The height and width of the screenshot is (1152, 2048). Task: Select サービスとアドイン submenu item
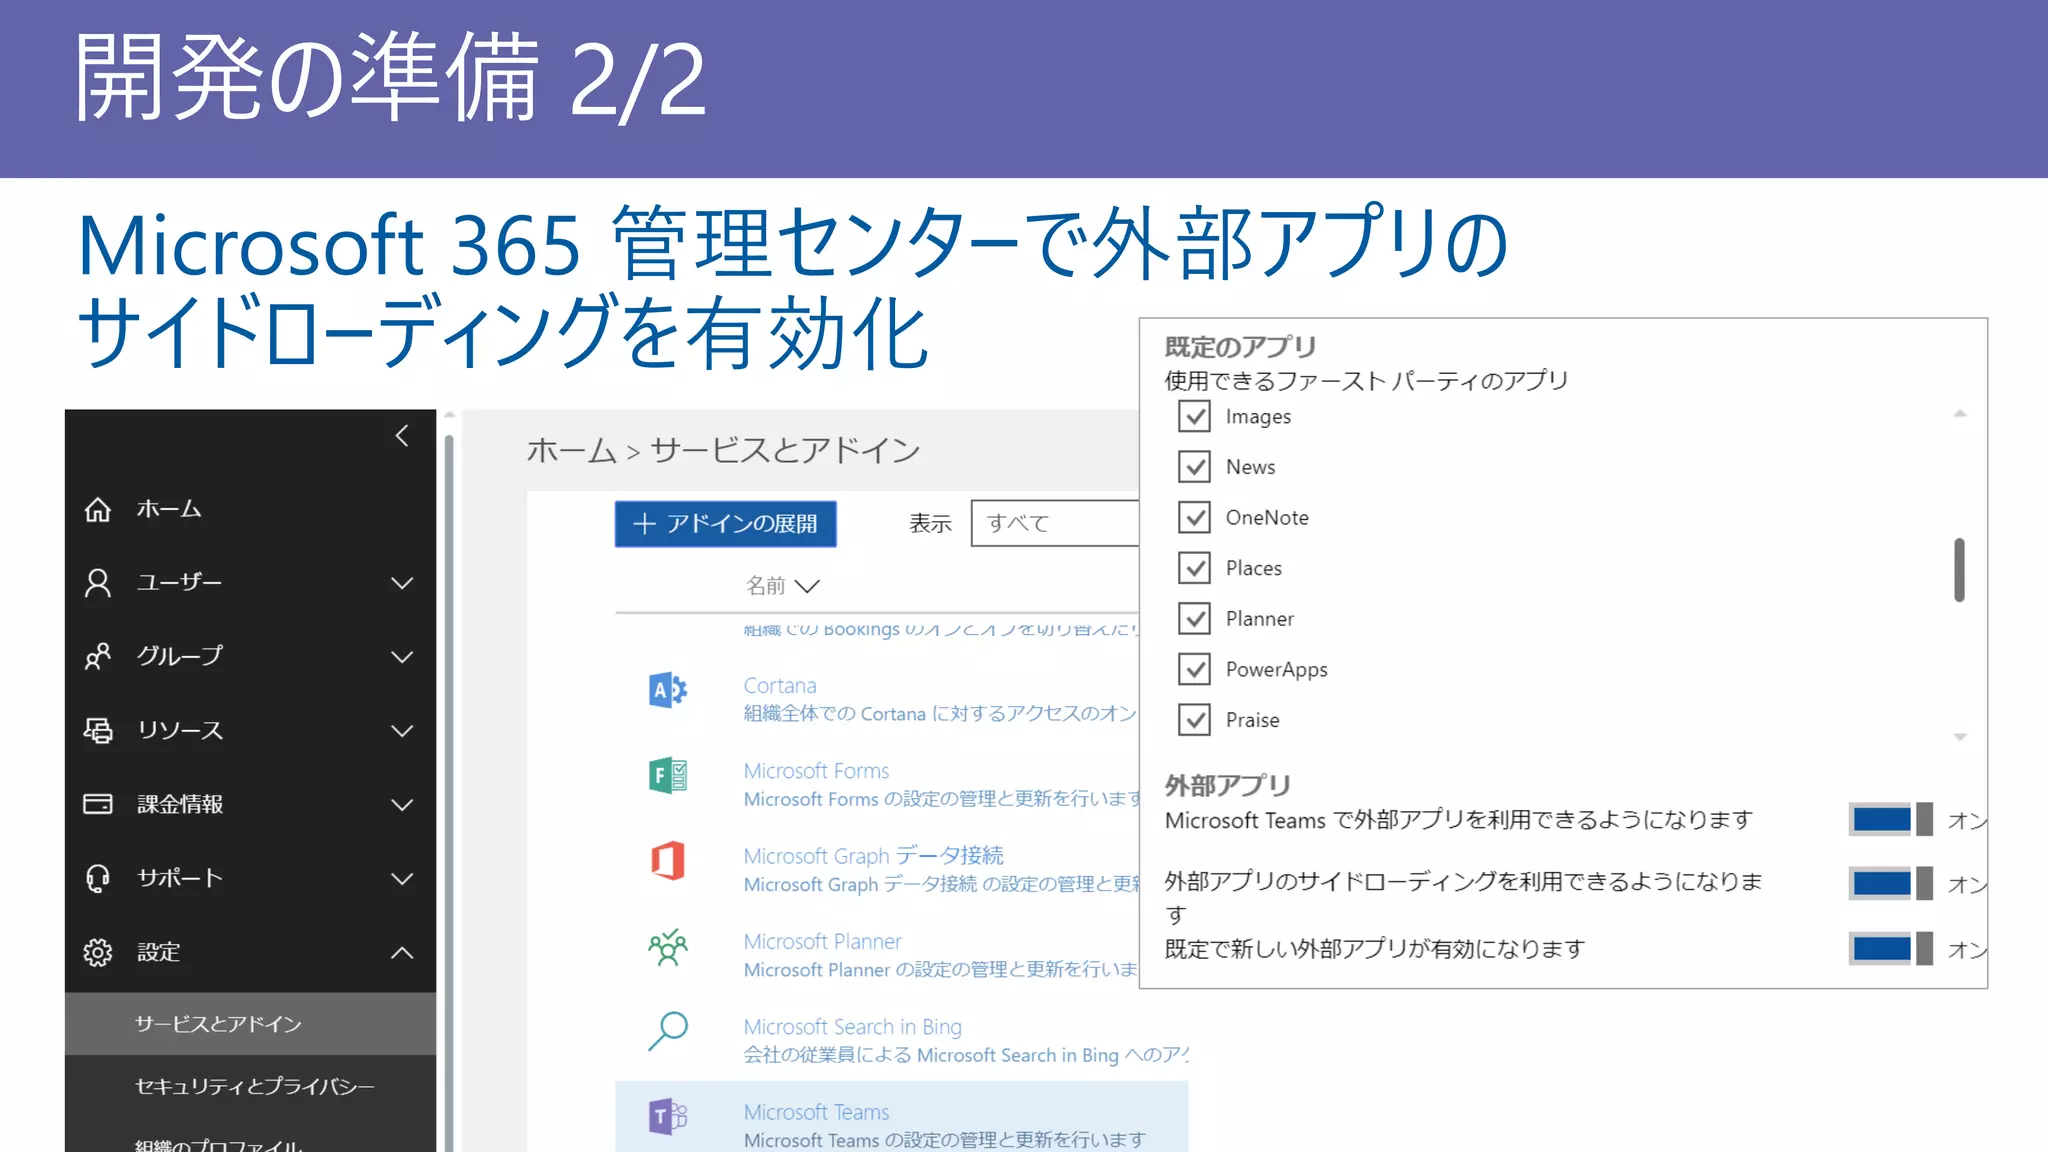(251, 1024)
